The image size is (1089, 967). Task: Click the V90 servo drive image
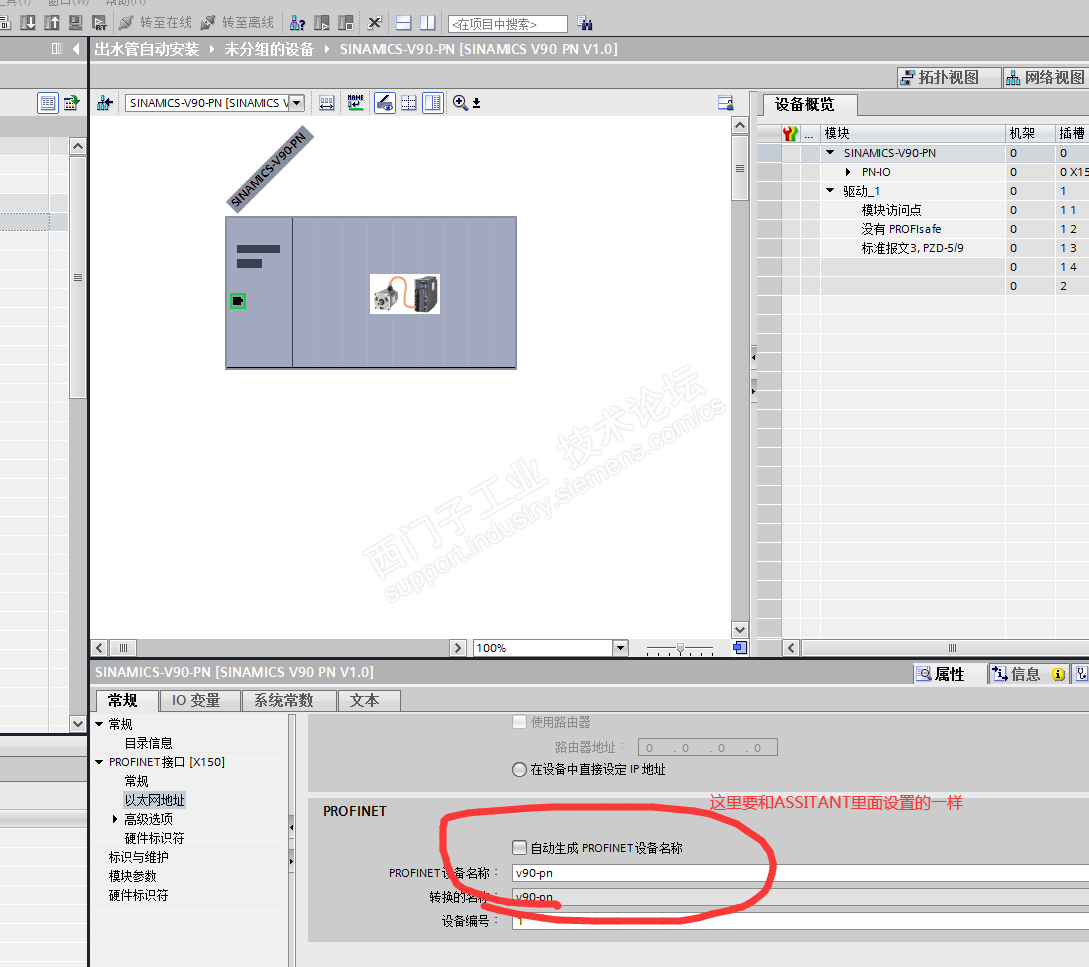click(x=405, y=294)
